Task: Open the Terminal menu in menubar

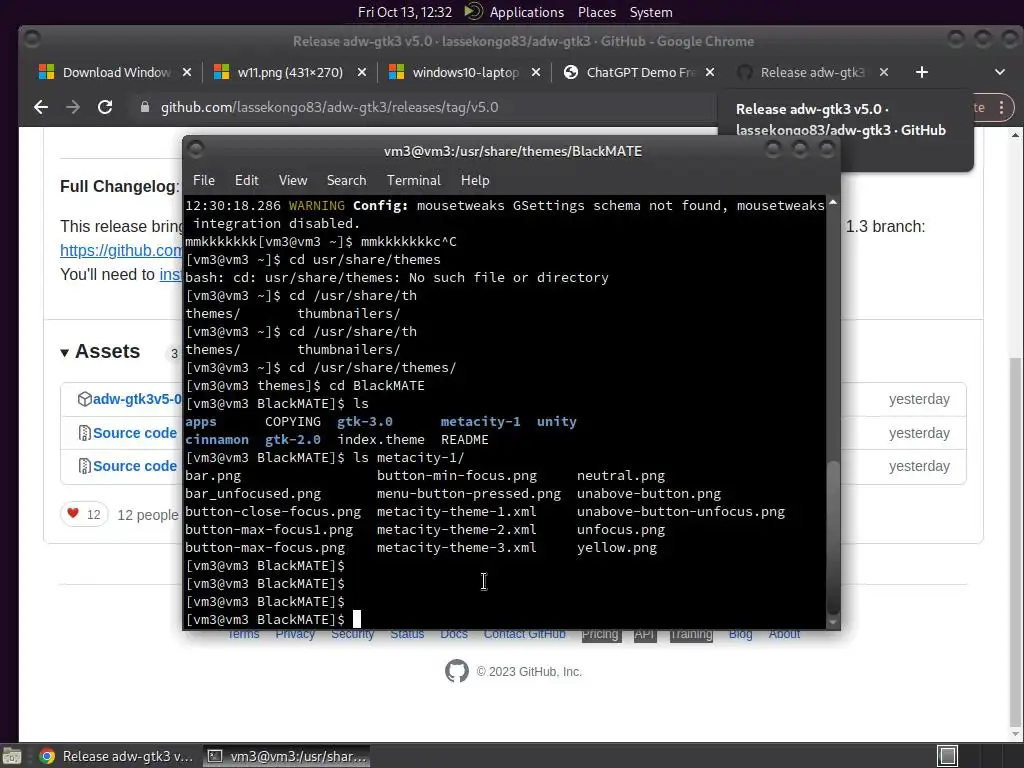Action: (413, 180)
